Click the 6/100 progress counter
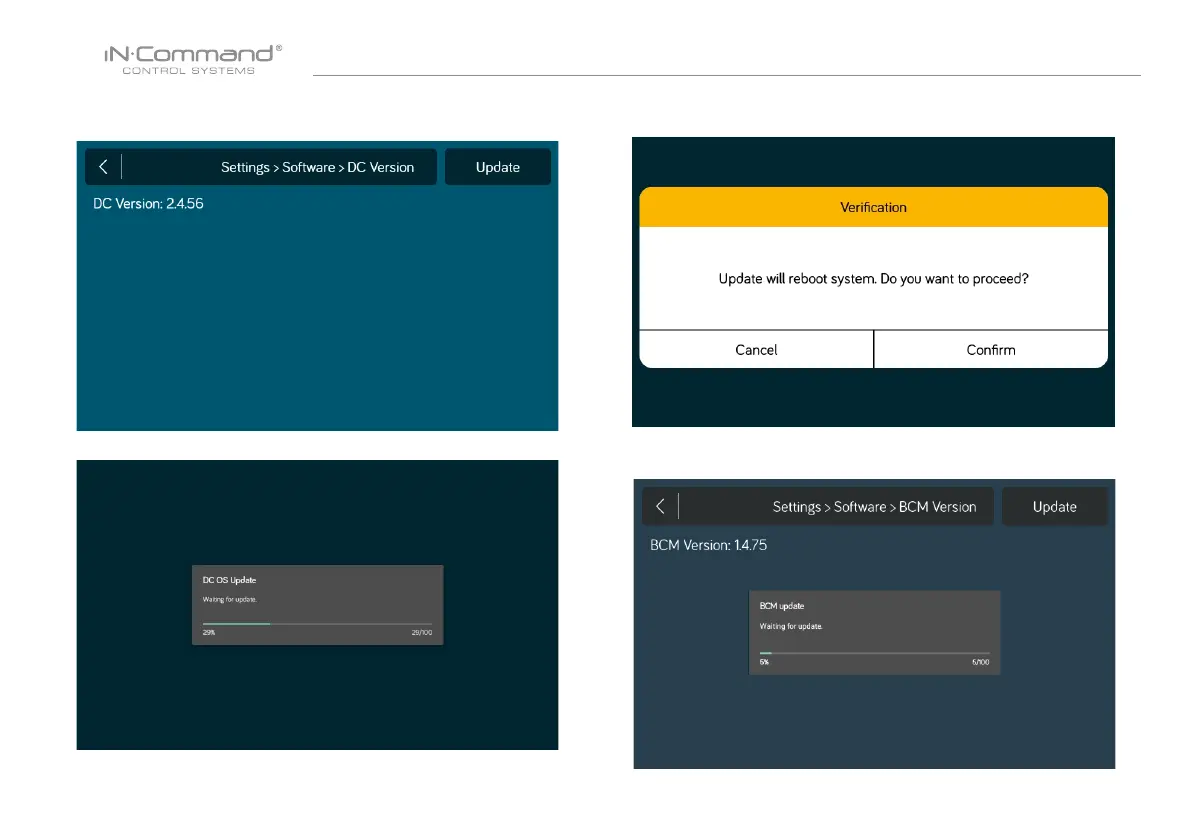1191x839 pixels. (981, 662)
